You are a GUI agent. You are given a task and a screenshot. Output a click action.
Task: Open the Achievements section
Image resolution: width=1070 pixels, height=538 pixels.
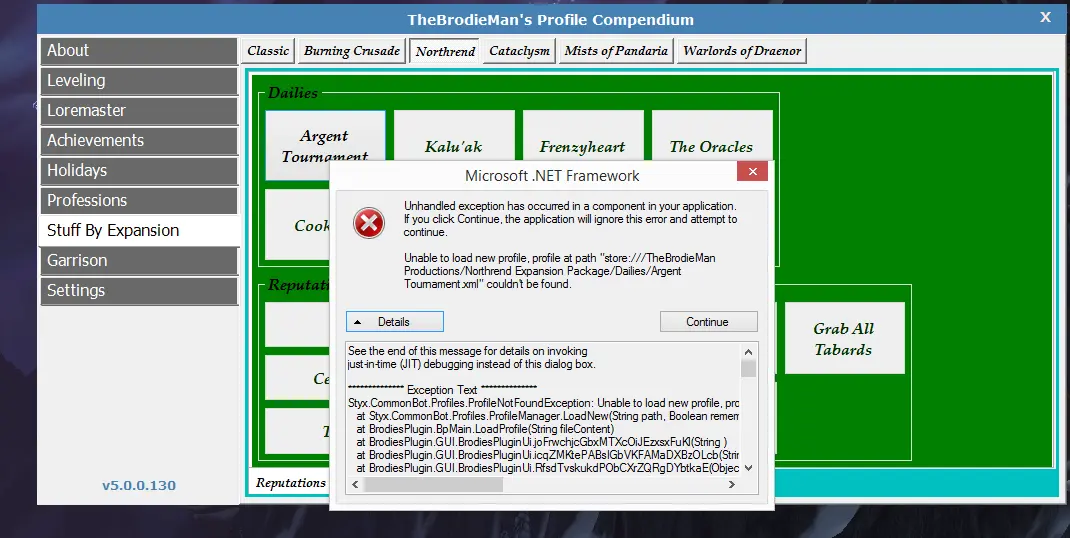click(139, 141)
